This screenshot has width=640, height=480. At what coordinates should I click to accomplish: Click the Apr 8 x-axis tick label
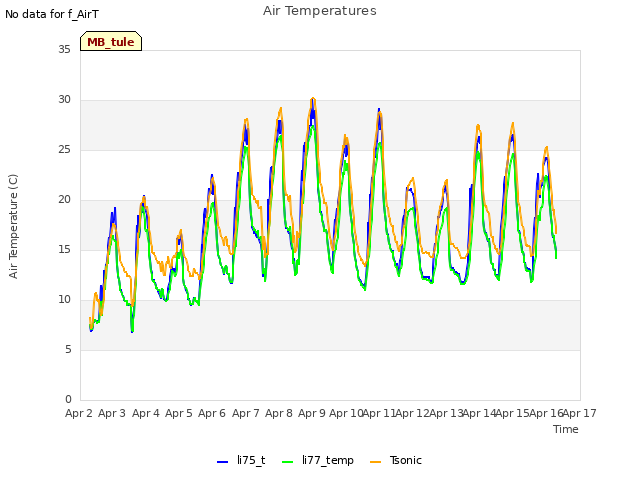pyautogui.click(x=279, y=413)
